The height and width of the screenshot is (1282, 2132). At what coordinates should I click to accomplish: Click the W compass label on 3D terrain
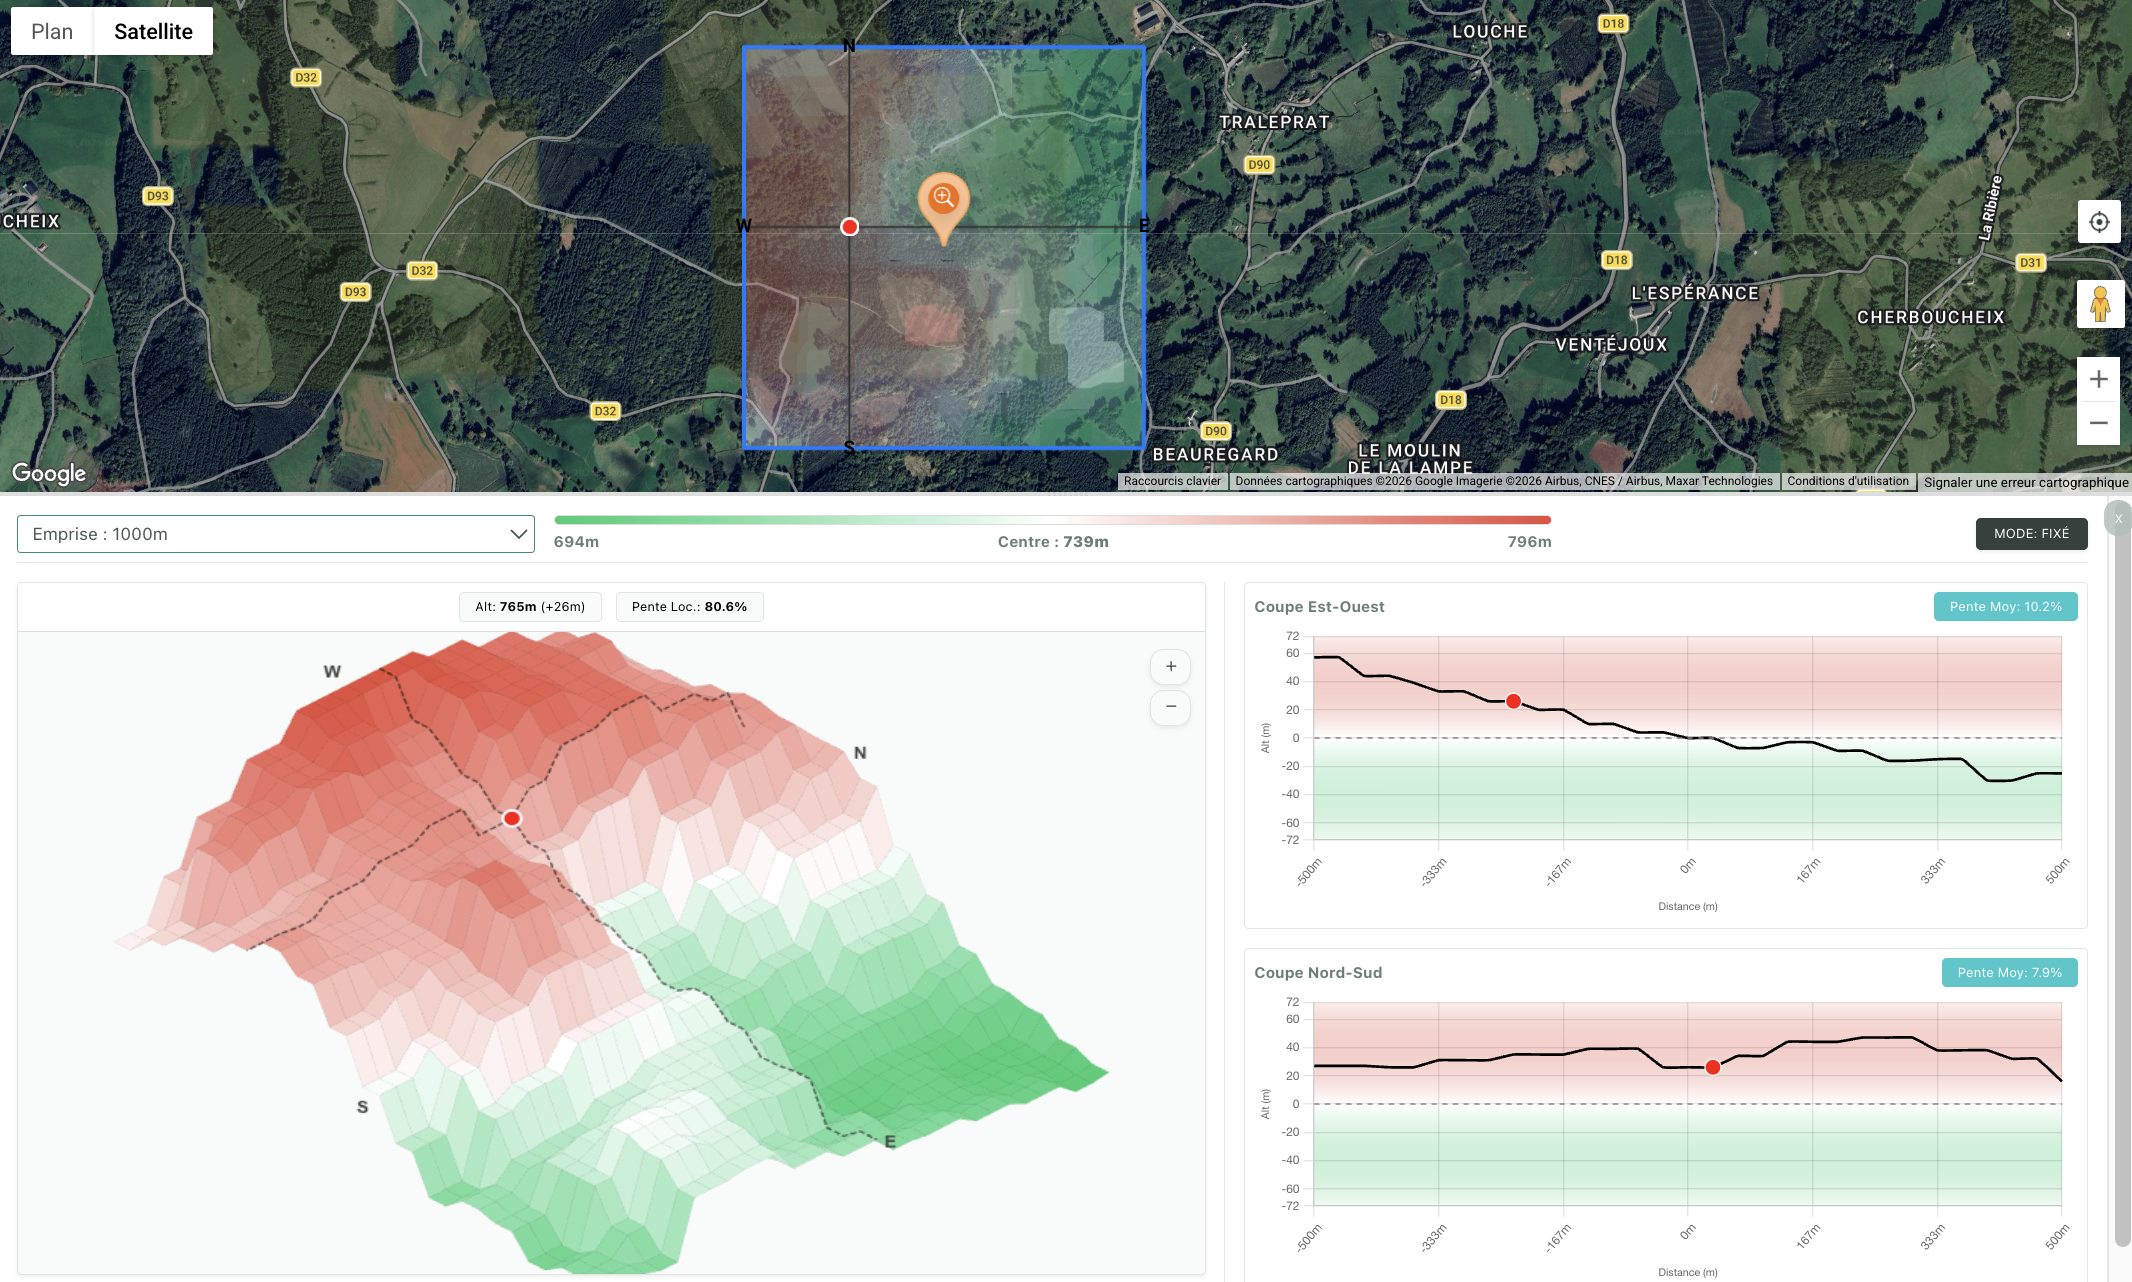coord(332,671)
